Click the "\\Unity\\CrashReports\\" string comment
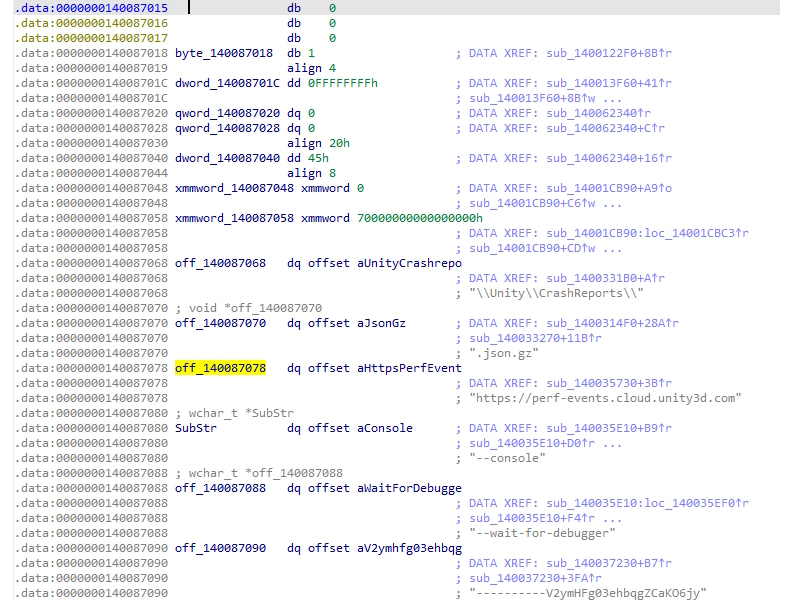This screenshot has width=800, height=600. [557, 293]
